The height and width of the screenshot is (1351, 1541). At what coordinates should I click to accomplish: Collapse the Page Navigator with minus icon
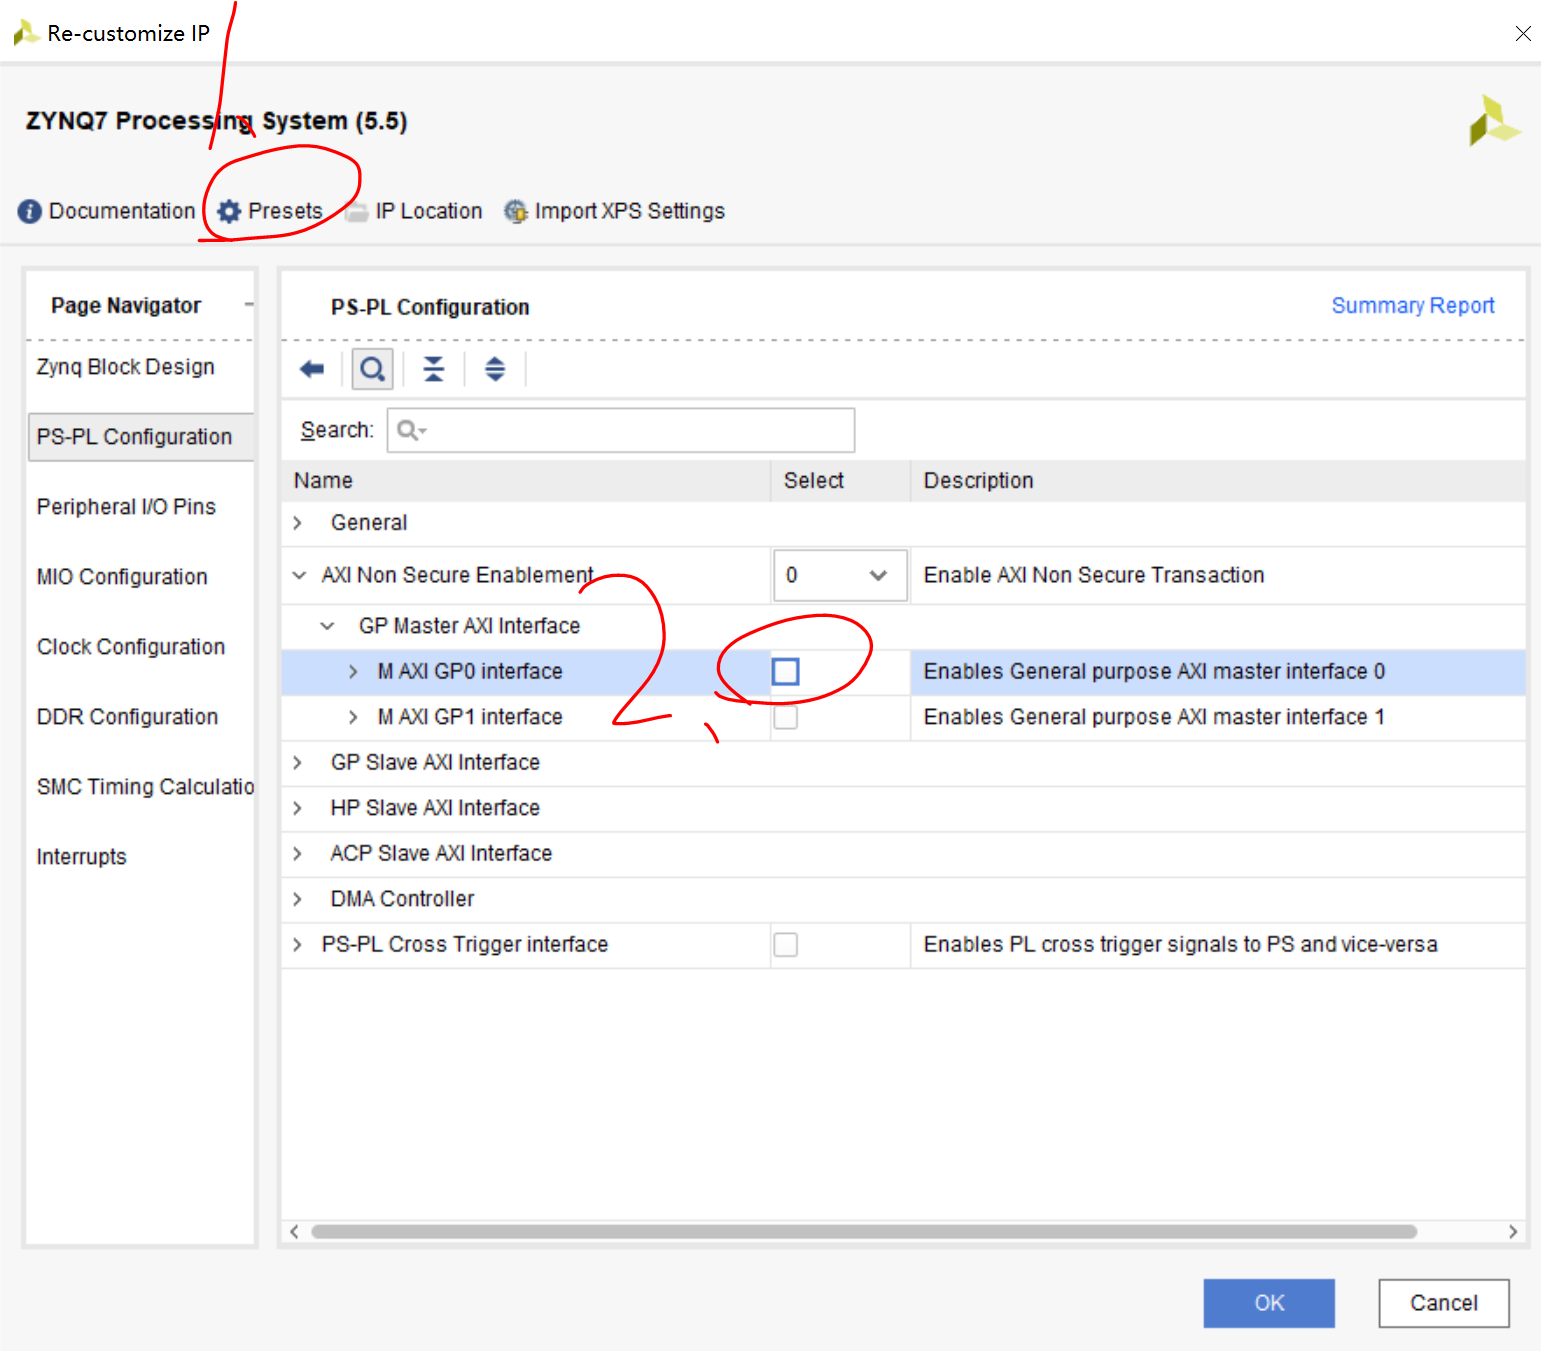pos(249,305)
